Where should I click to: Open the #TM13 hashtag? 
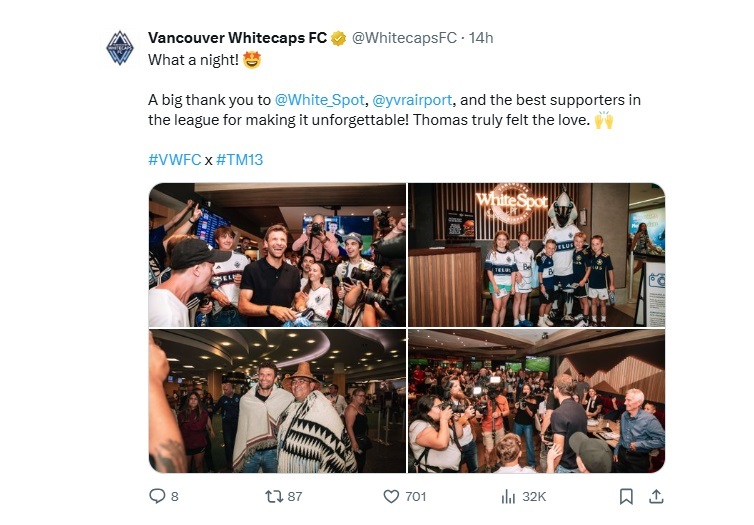tap(239, 160)
